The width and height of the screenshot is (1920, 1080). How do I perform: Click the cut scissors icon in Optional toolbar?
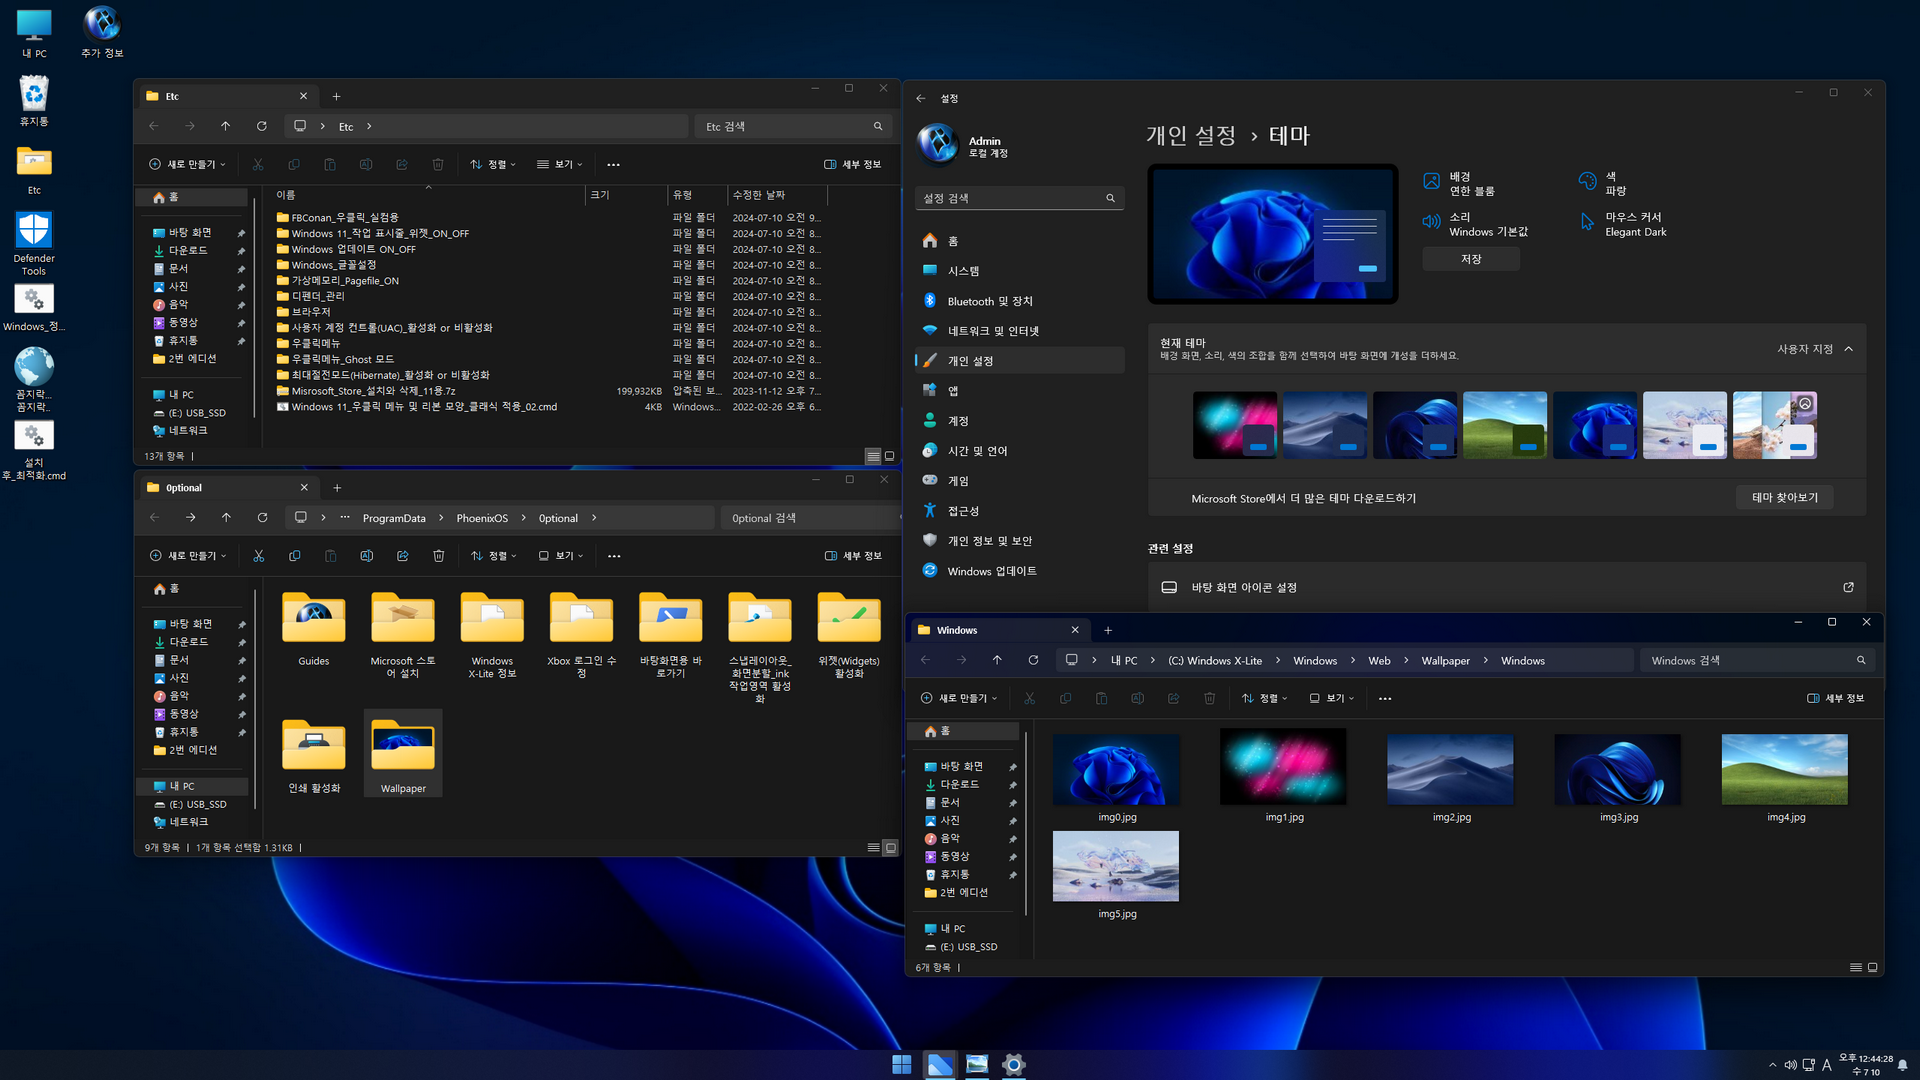coord(258,556)
